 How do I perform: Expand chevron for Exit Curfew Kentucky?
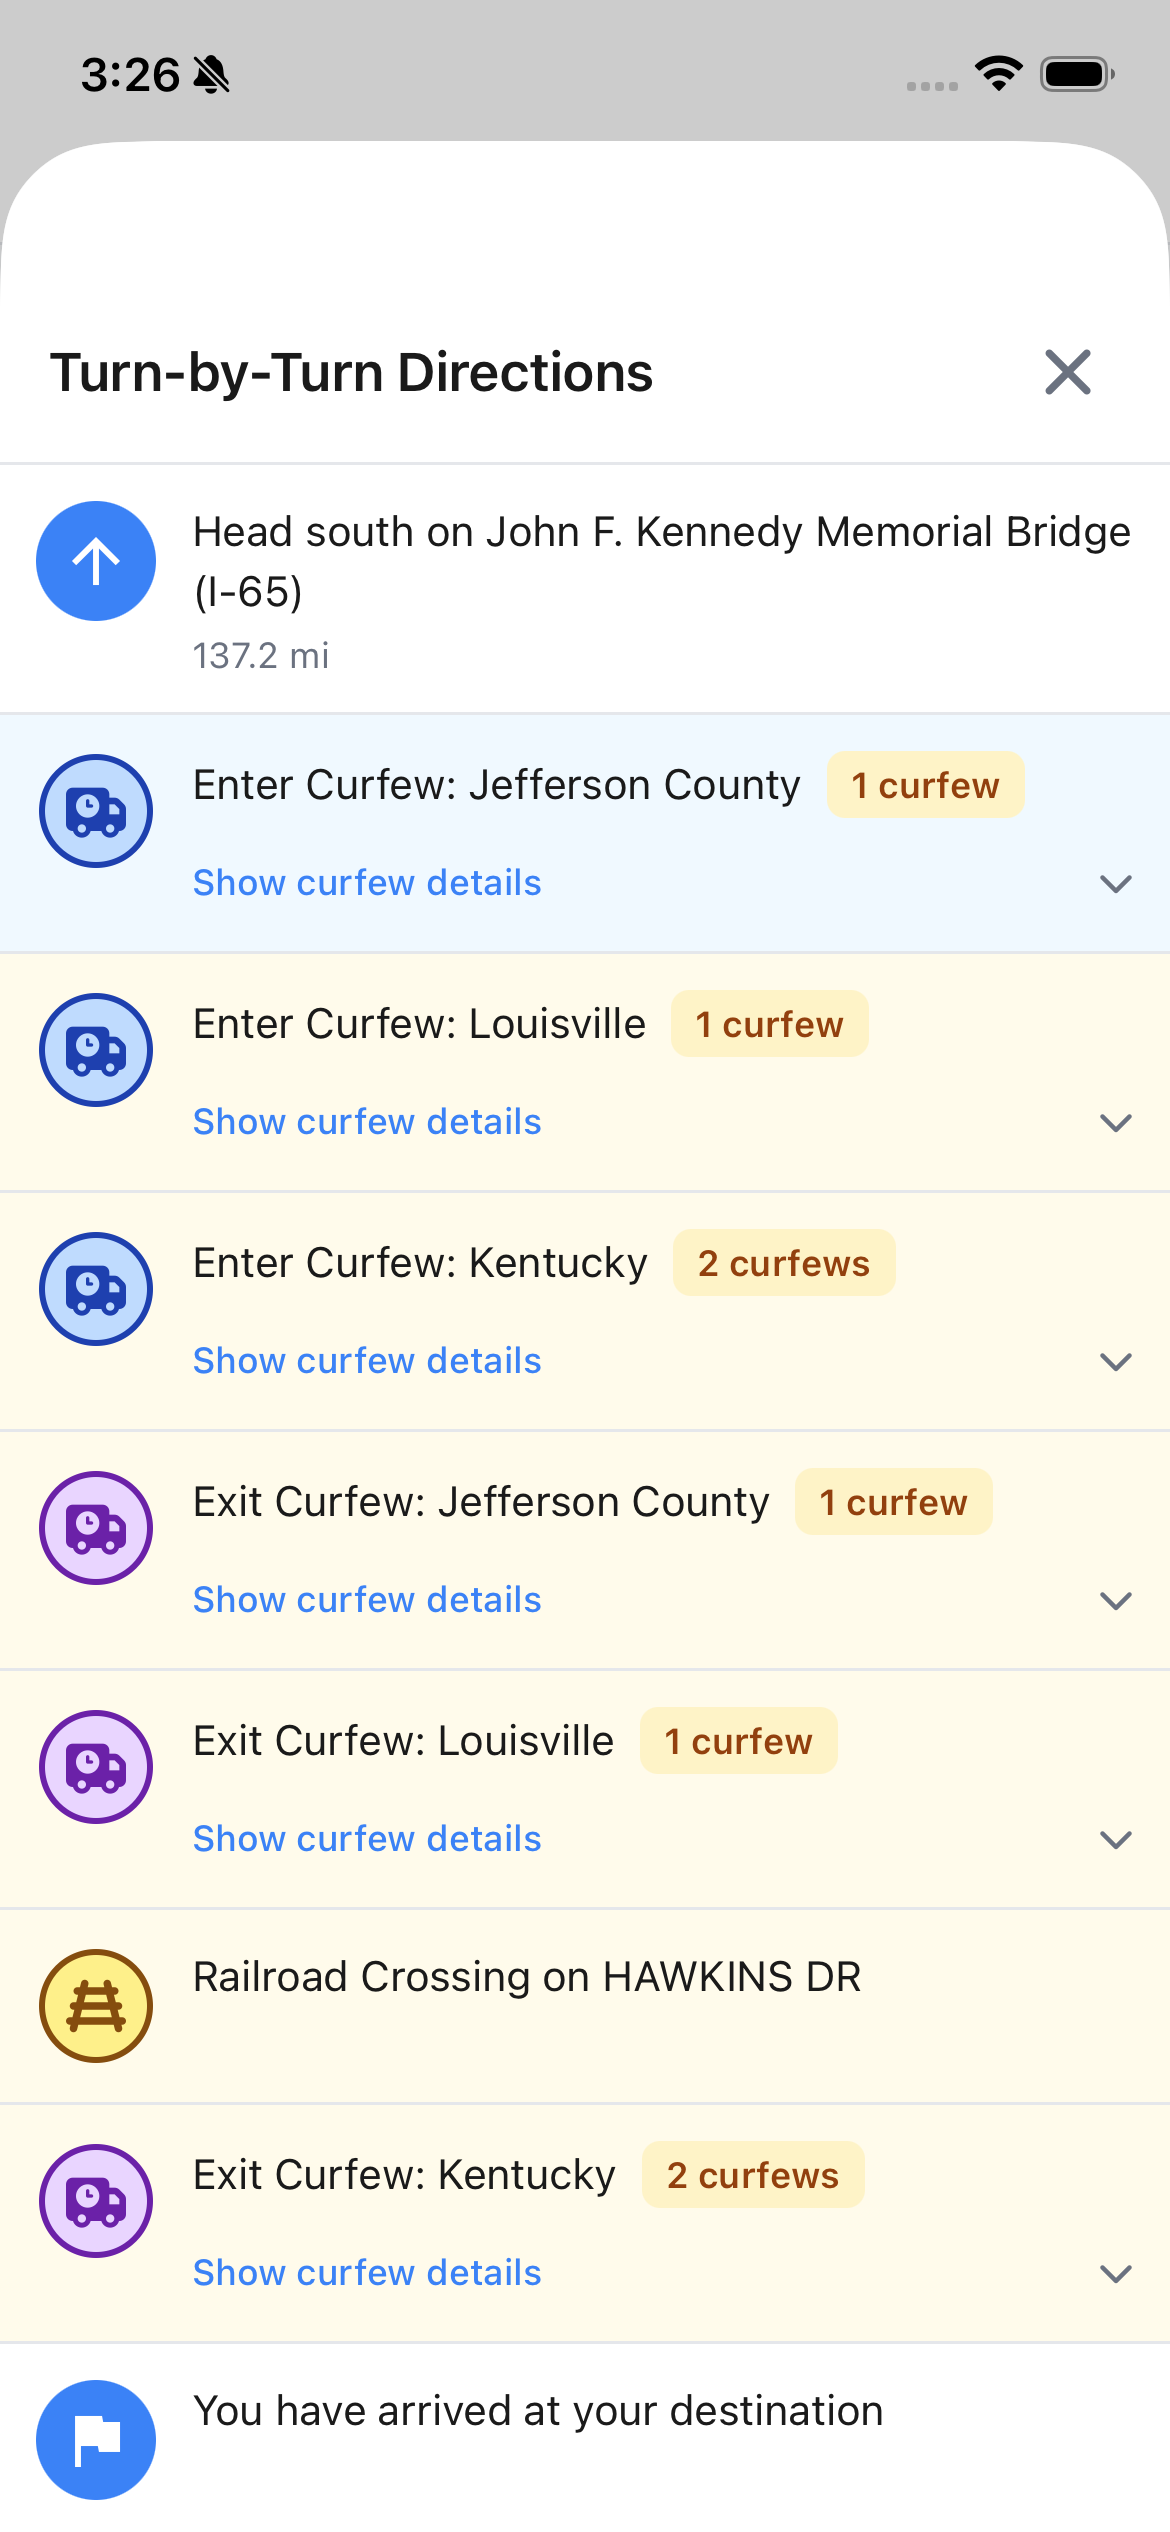[1115, 2274]
